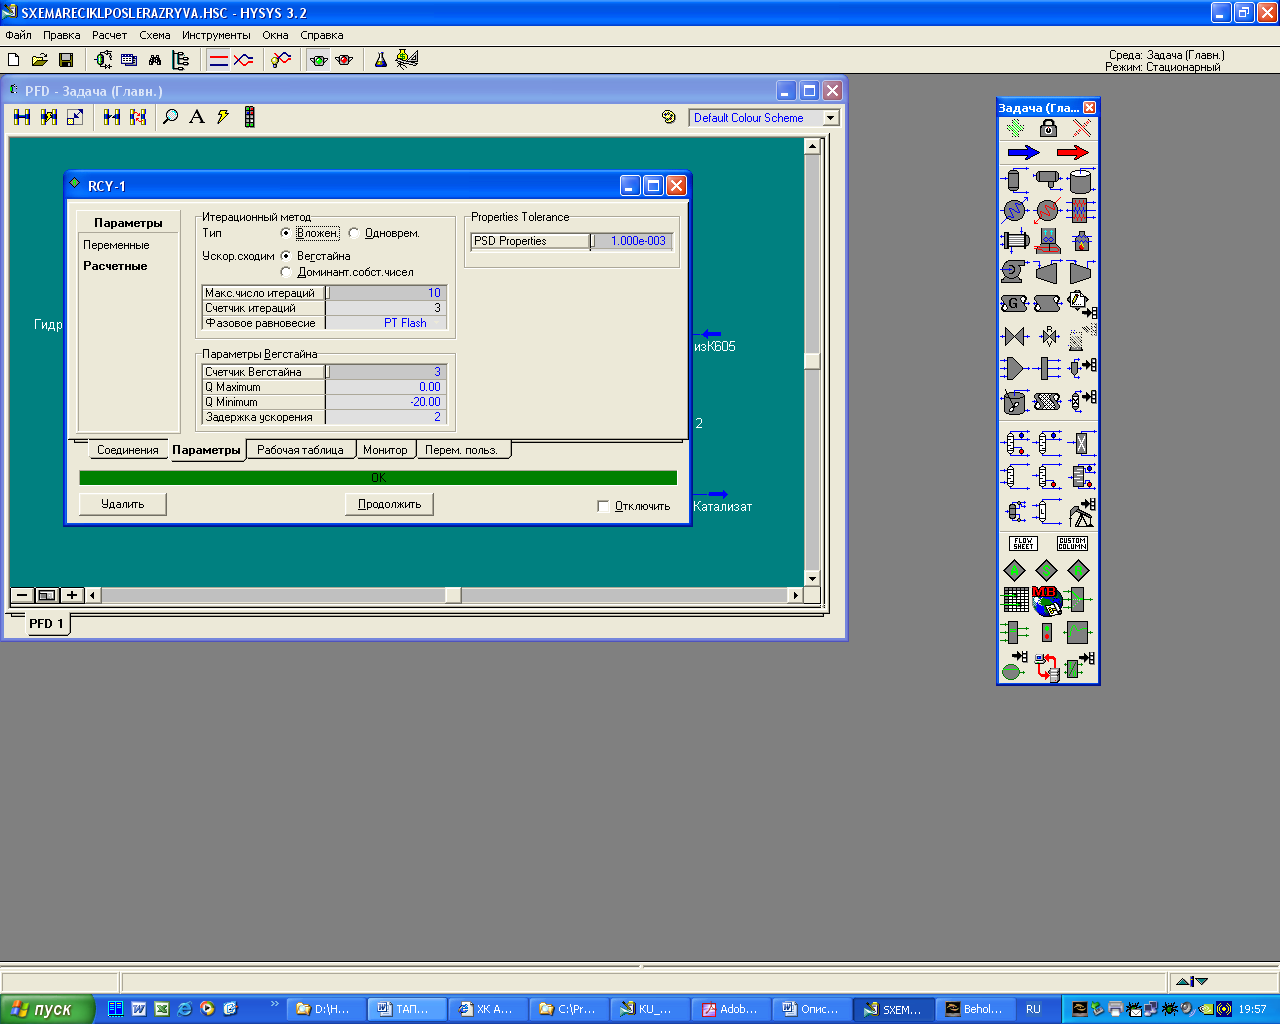Open the Инструменты menu
The height and width of the screenshot is (1024, 1280).
pyautogui.click(x=216, y=35)
